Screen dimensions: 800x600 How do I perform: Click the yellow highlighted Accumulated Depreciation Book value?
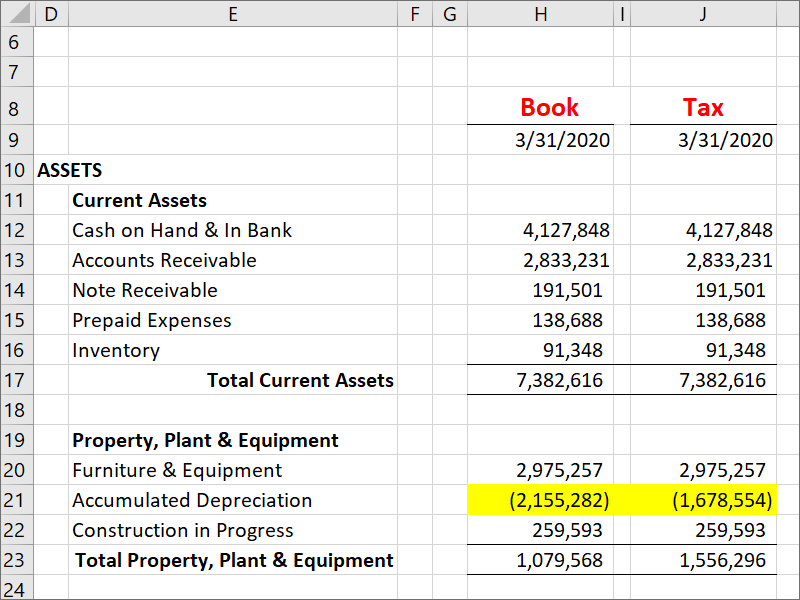coord(540,500)
